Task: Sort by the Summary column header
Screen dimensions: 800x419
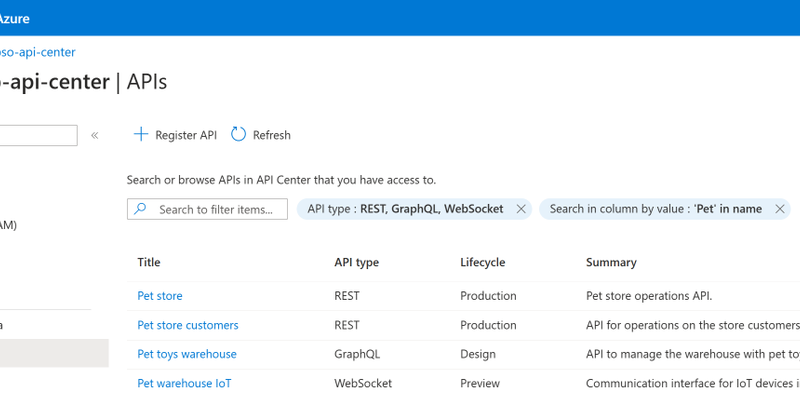Action: click(x=611, y=262)
